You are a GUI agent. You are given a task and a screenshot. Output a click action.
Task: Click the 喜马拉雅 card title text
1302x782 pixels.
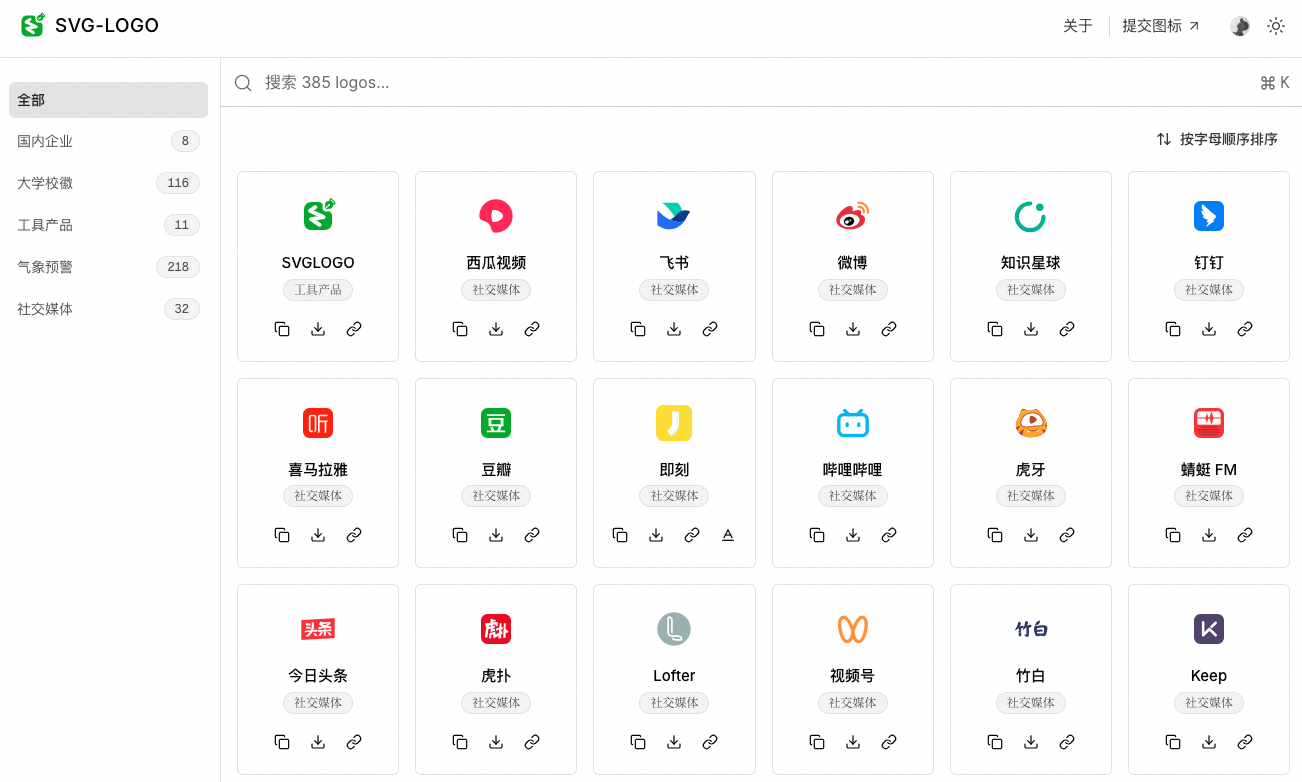318,470
